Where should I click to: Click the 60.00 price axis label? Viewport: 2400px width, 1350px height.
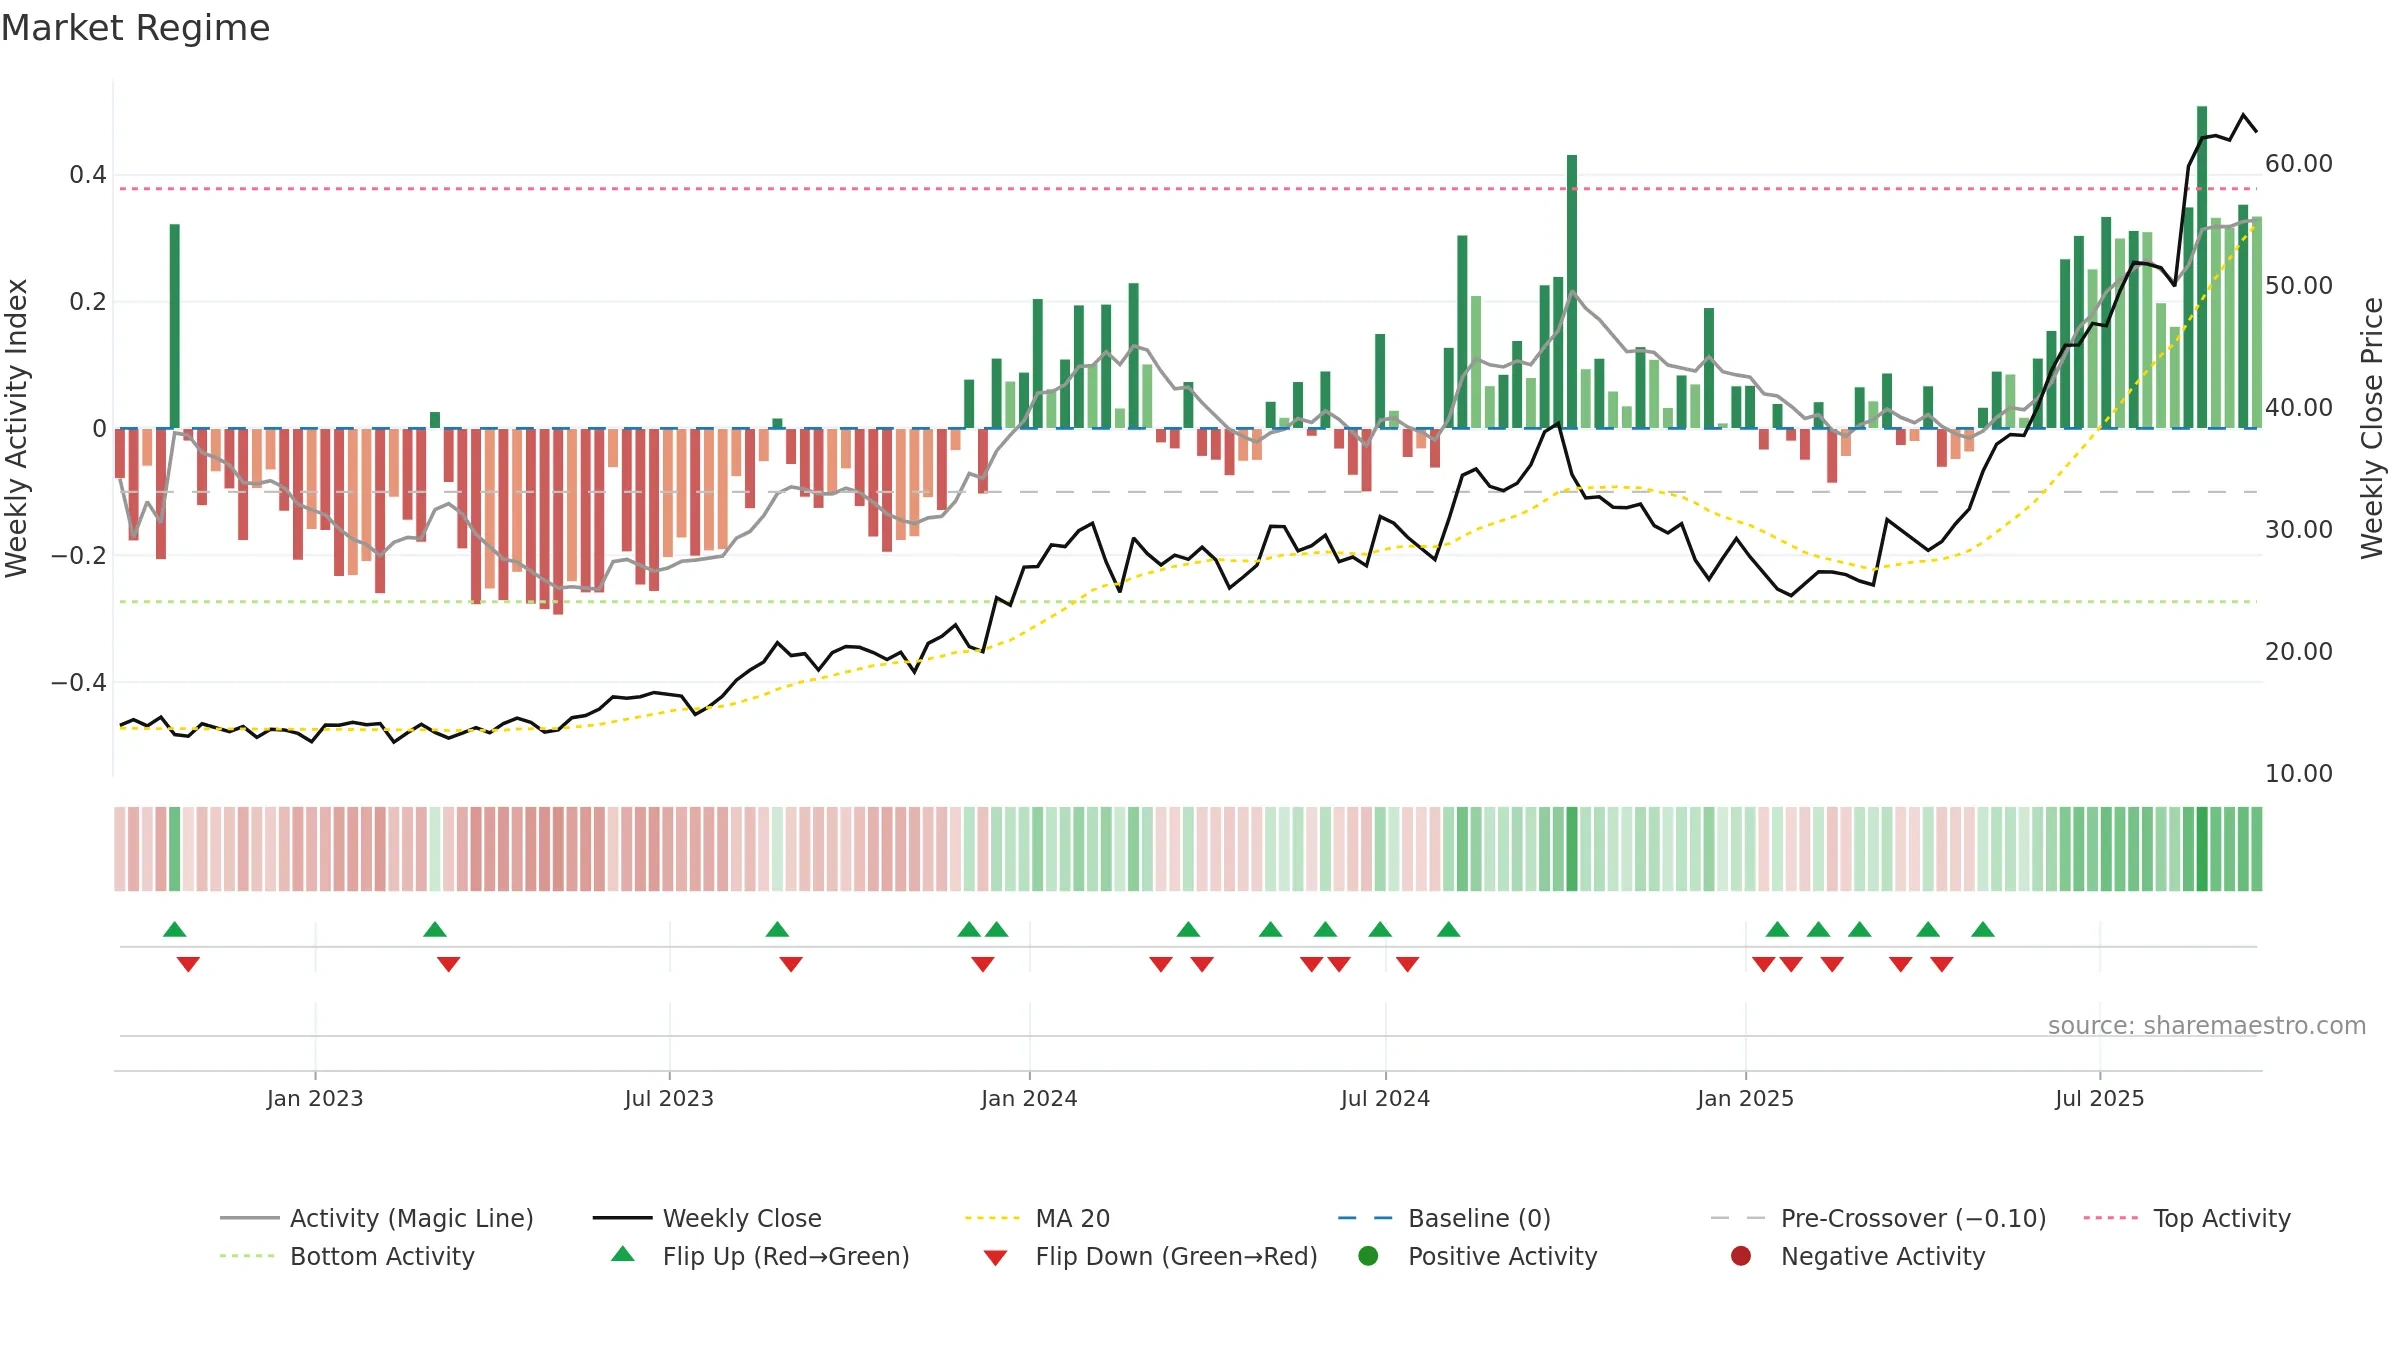point(2298,163)
